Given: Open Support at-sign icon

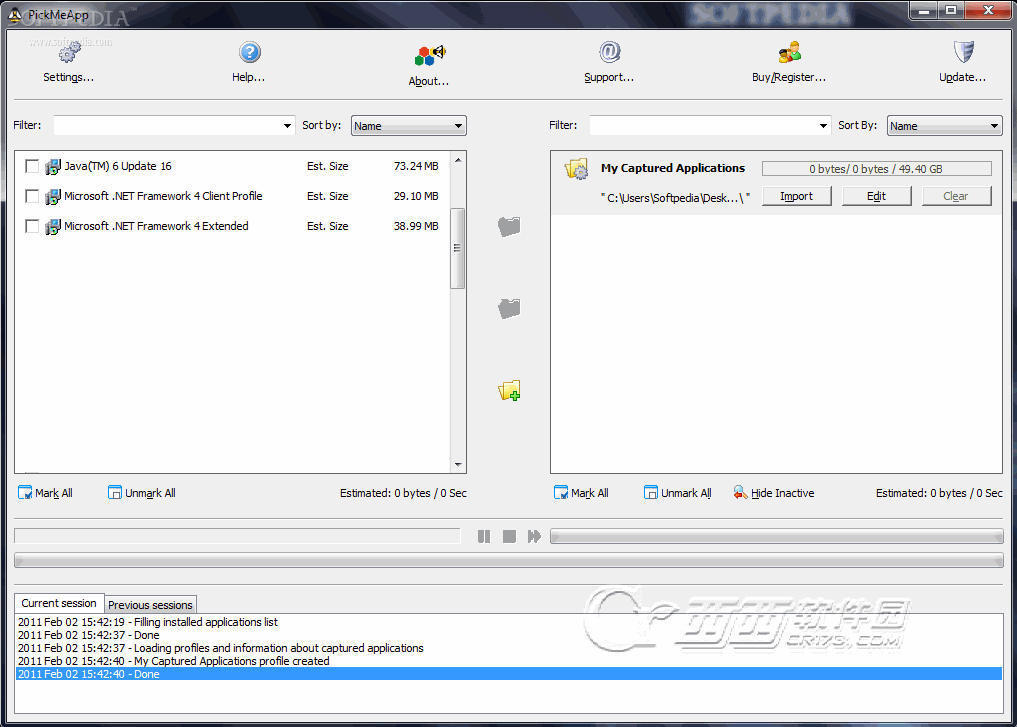Looking at the screenshot, I should [610, 52].
